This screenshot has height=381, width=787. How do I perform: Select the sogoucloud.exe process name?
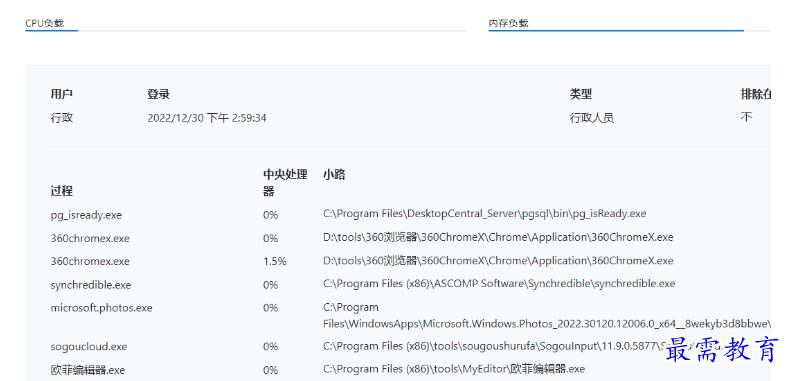click(x=89, y=347)
